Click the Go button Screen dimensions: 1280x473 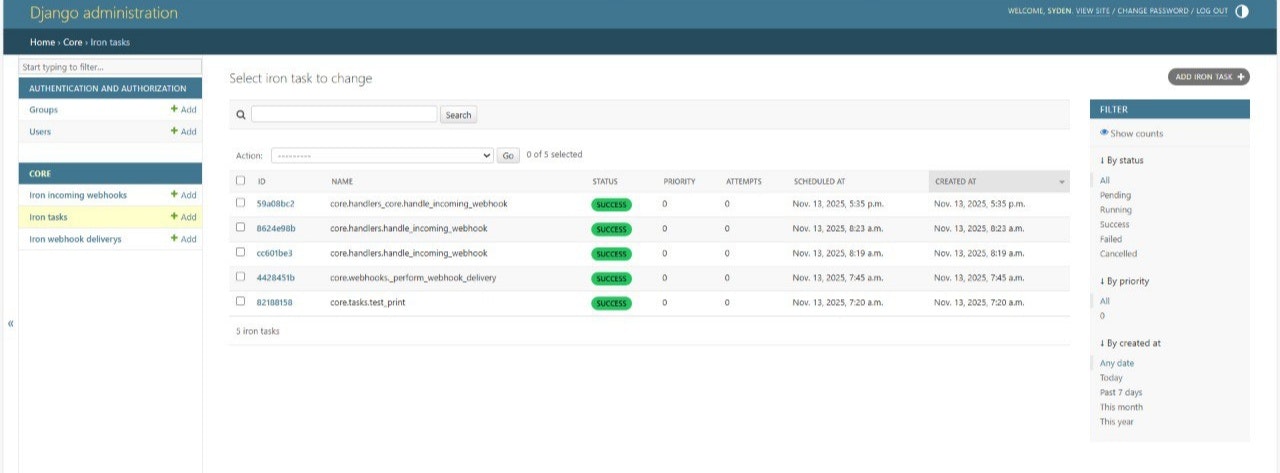pos(508,156)
